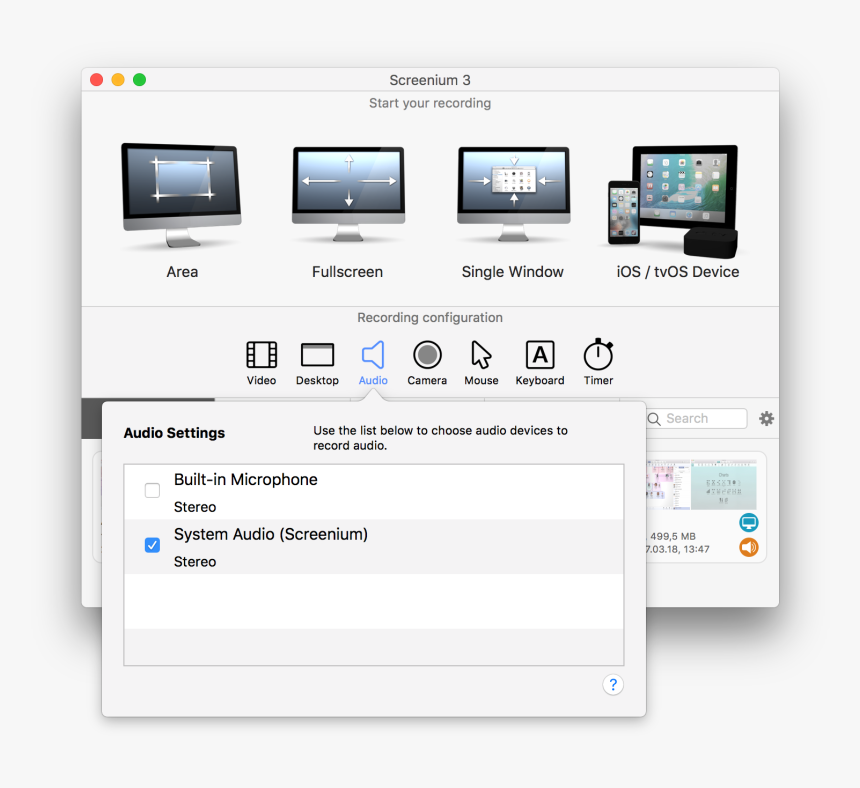Click the 499,5 MB file size text

coord(673,536)
